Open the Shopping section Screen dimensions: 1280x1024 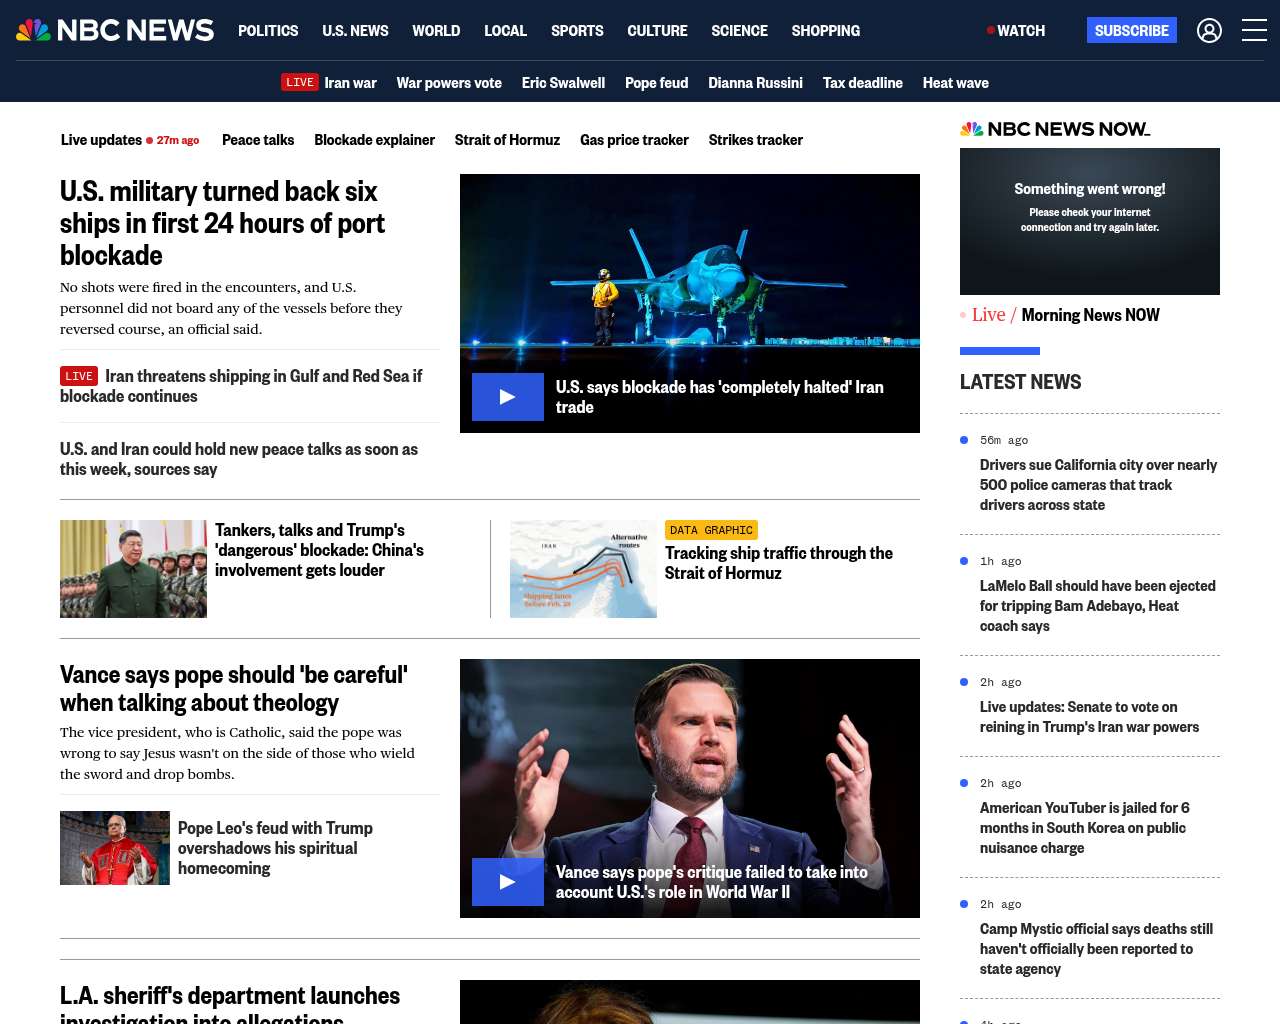[825, 31]
